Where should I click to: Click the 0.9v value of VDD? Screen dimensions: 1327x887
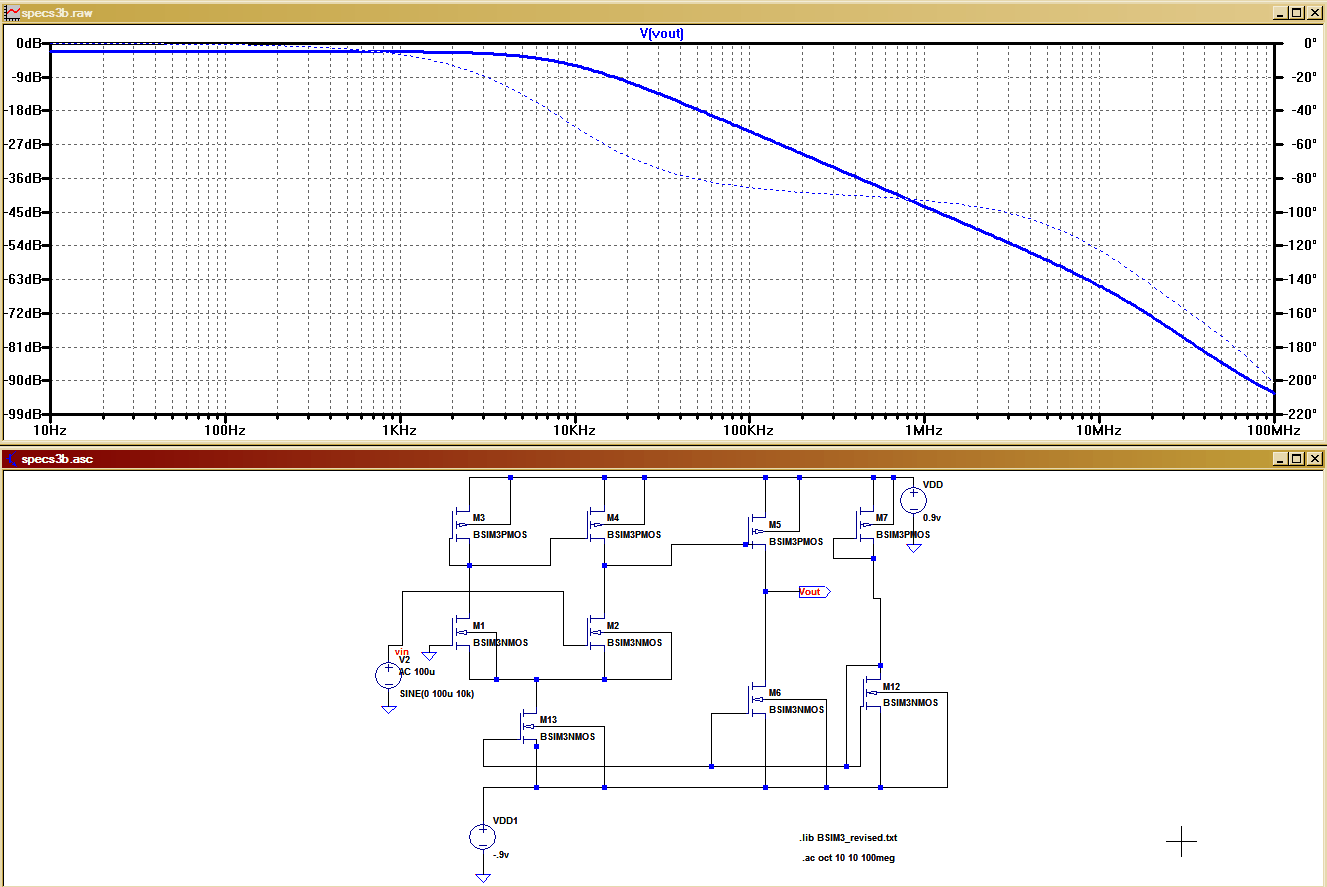point(932,518)
